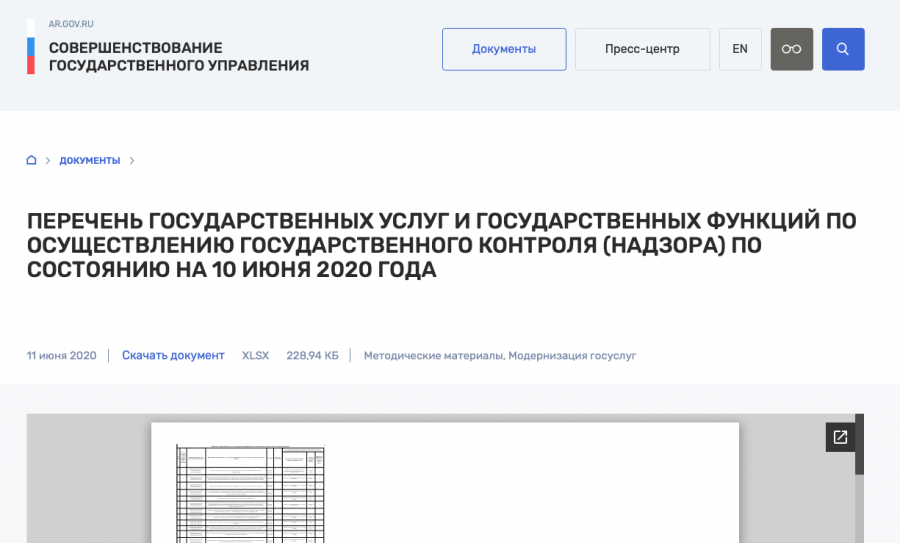
Task: Toggle the glasses accessibility mode button
Action: 791,49
